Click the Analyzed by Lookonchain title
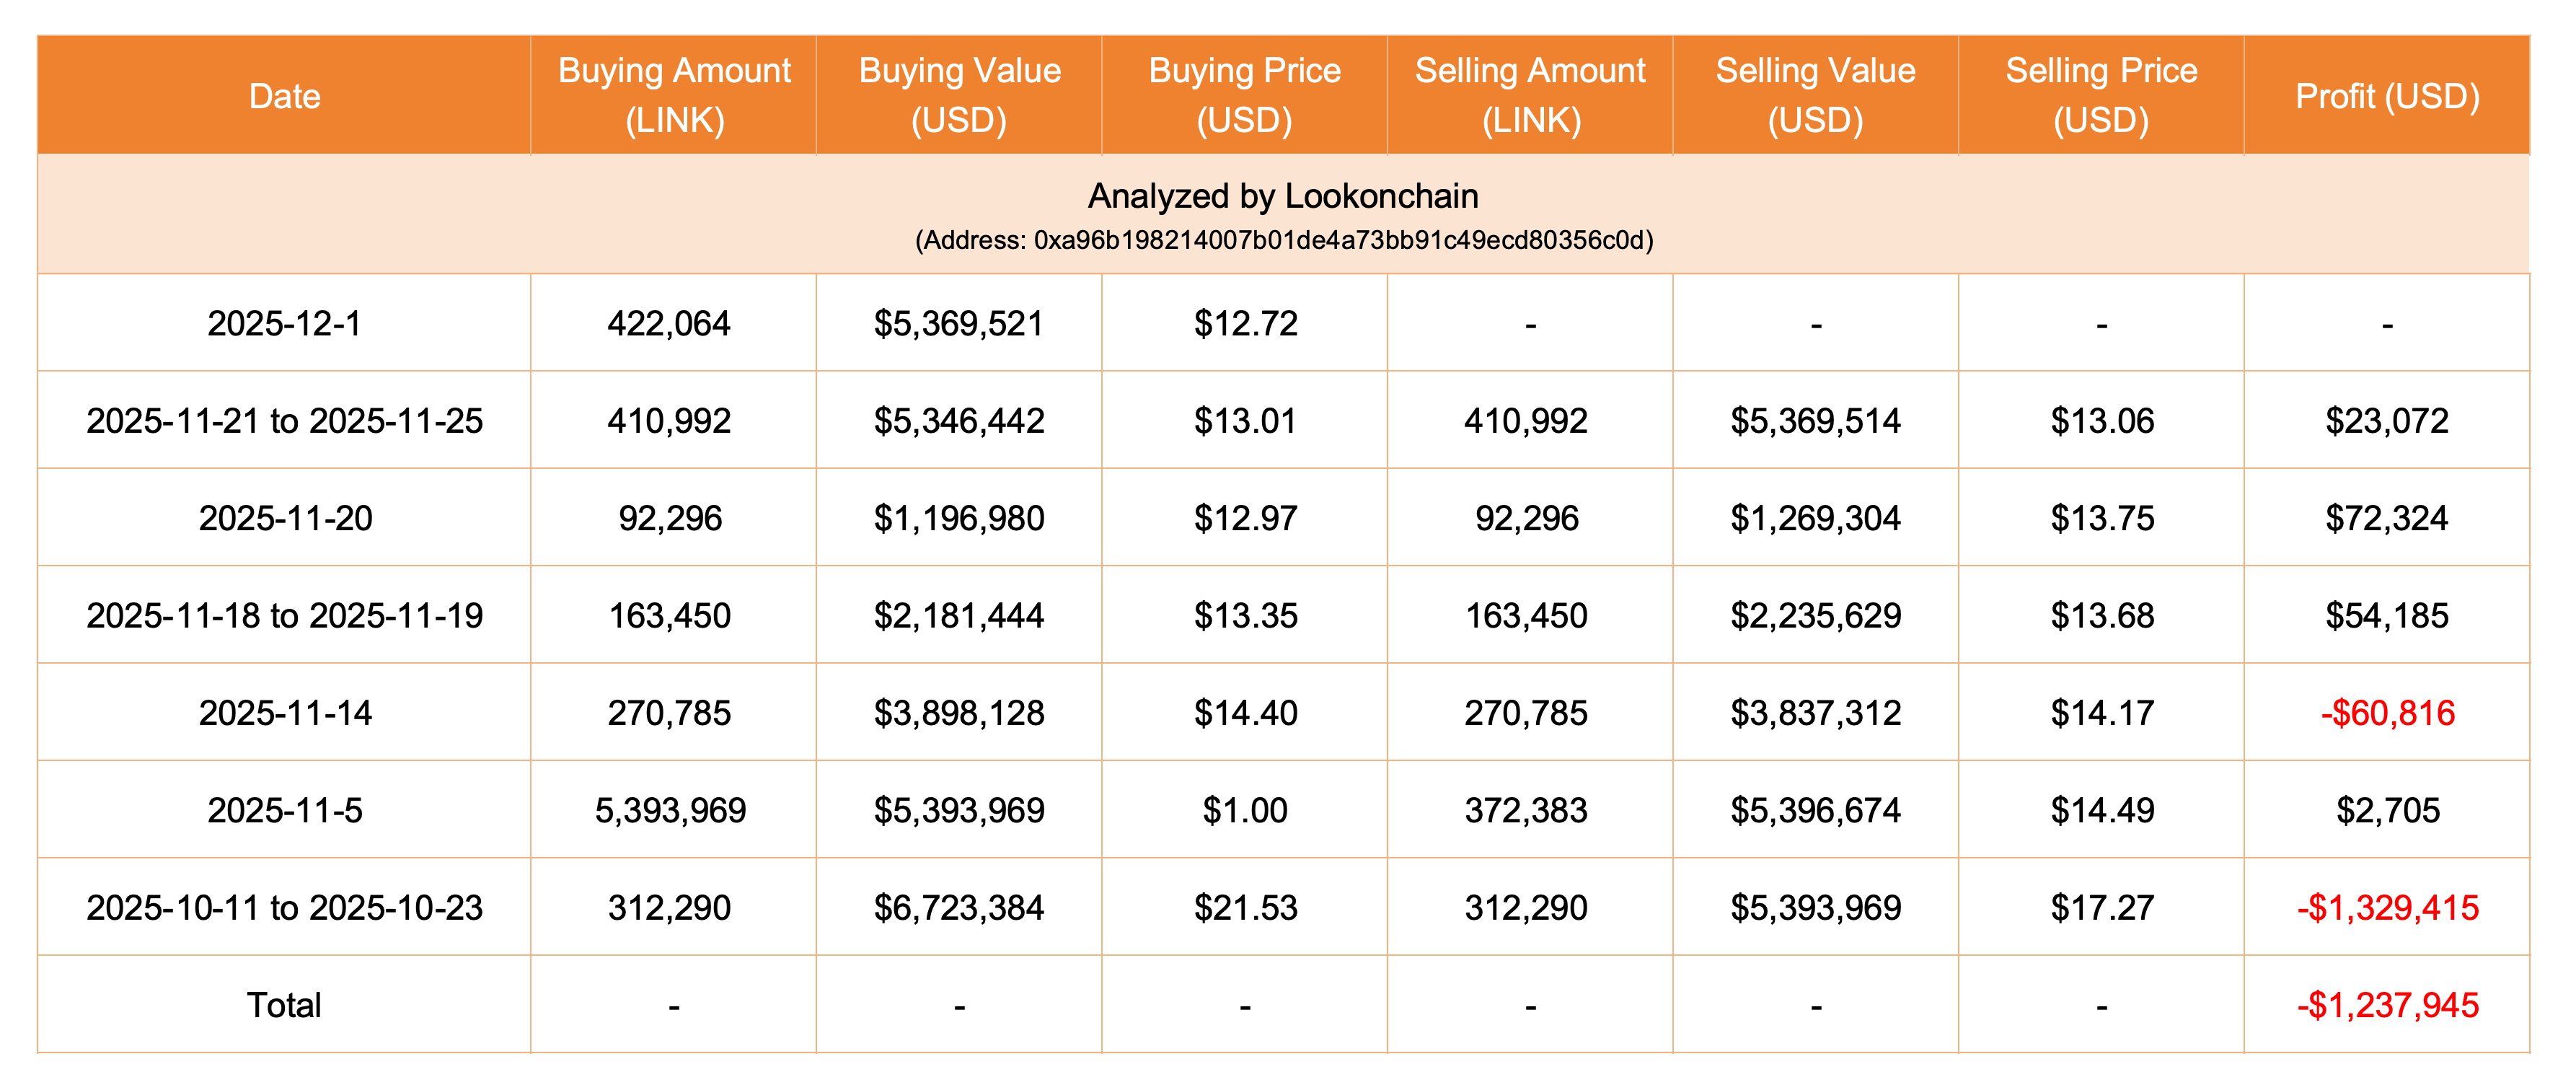The height and width of the screenshot is (1090, 2576). [x=1283, y=196]
